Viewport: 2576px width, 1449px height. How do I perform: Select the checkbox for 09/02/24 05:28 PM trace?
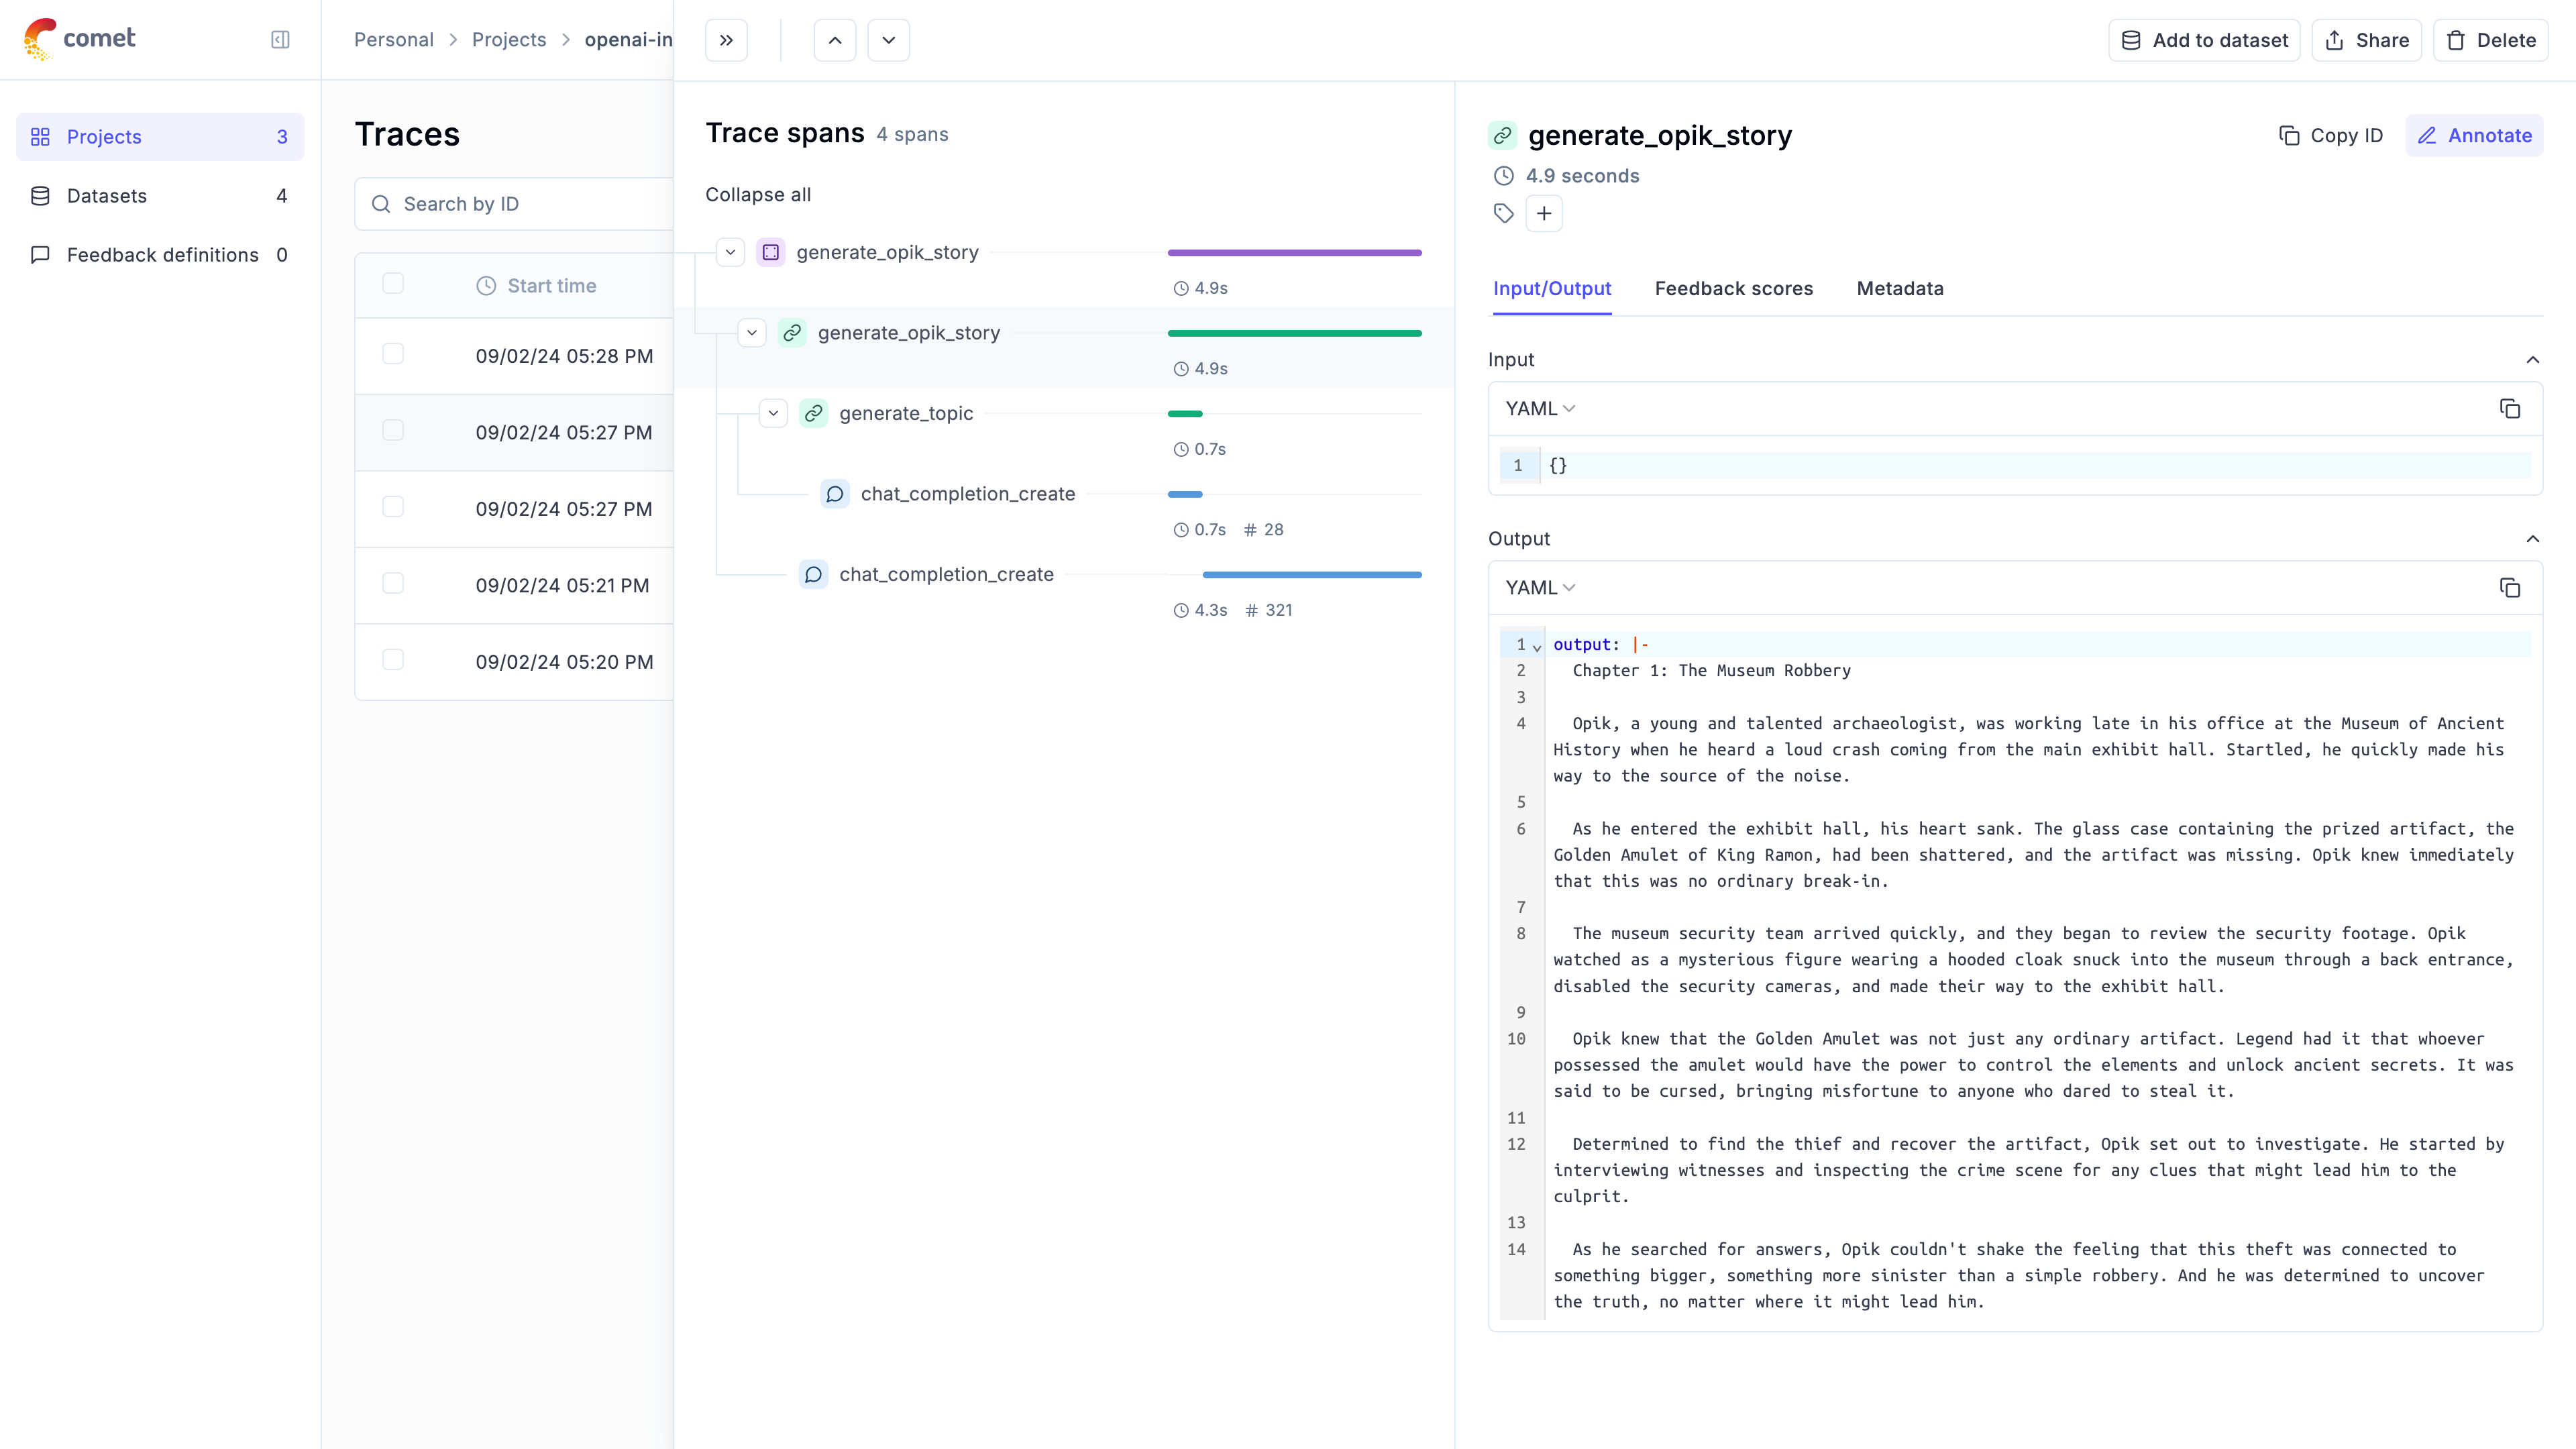click(x=393, y=354)
